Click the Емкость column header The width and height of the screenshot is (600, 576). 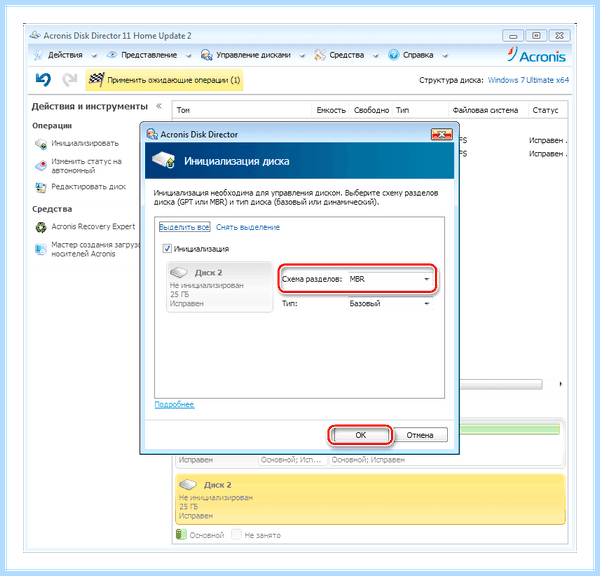coord(331,110)
